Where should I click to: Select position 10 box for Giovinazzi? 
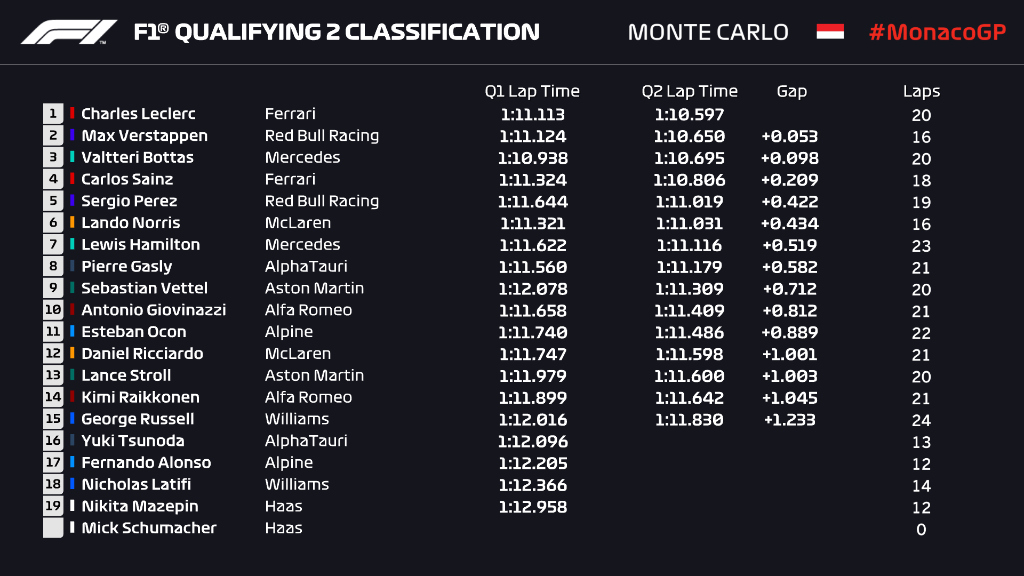[53, 310]
